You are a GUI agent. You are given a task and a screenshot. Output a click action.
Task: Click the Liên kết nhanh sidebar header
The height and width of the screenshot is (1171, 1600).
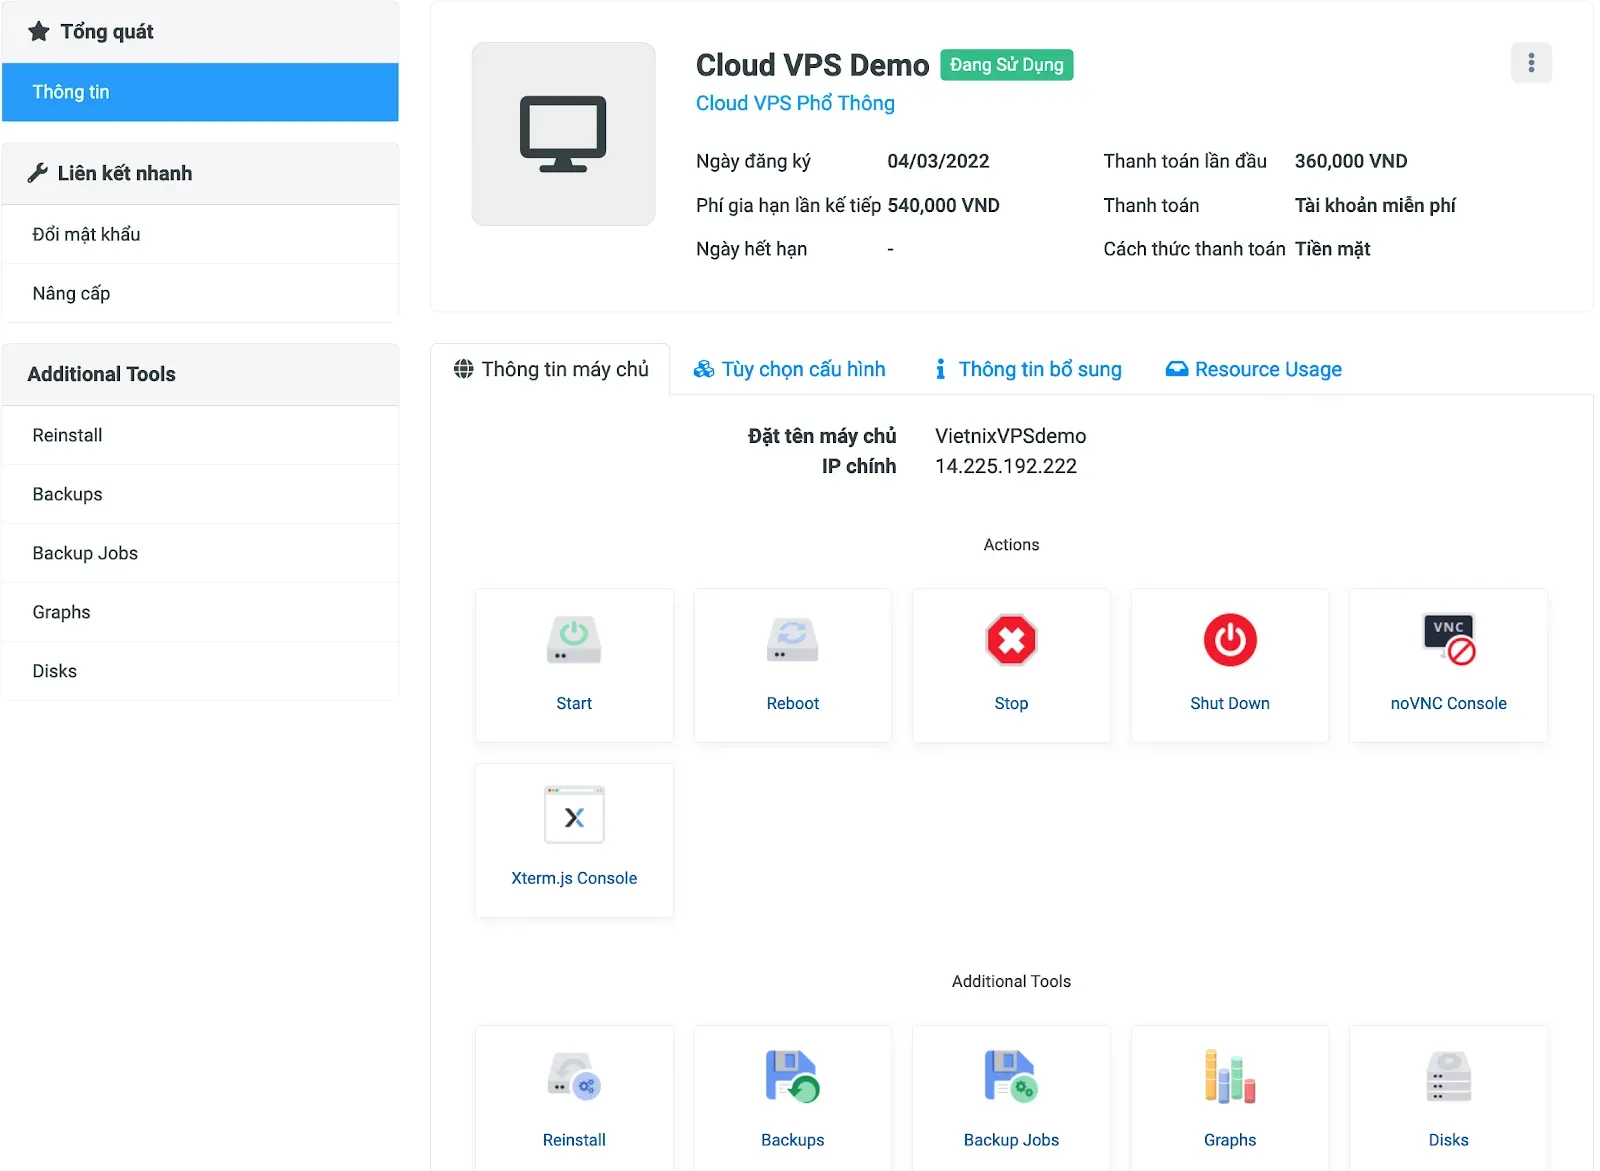point(200,173)
